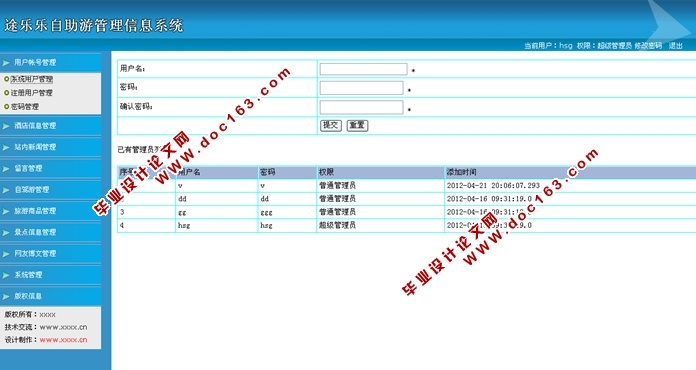The width and height of the screenshot is (696, 370).
Task: Click the 重置 reset button
Action: [x=357, y=126]
